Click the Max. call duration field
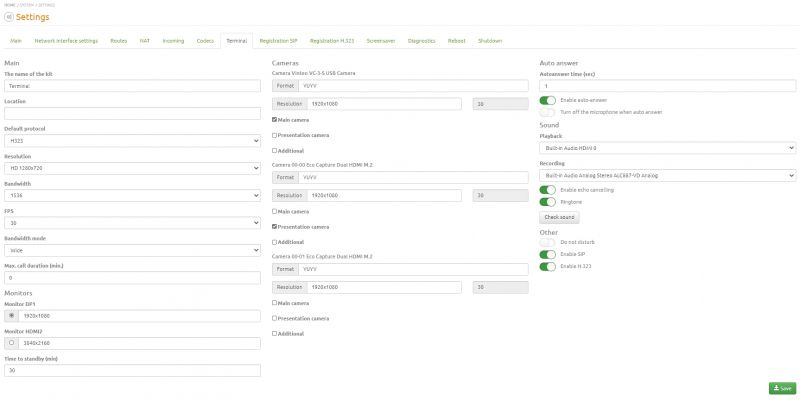The width and height of the screenshot is (800, 400). coord(132,278)
